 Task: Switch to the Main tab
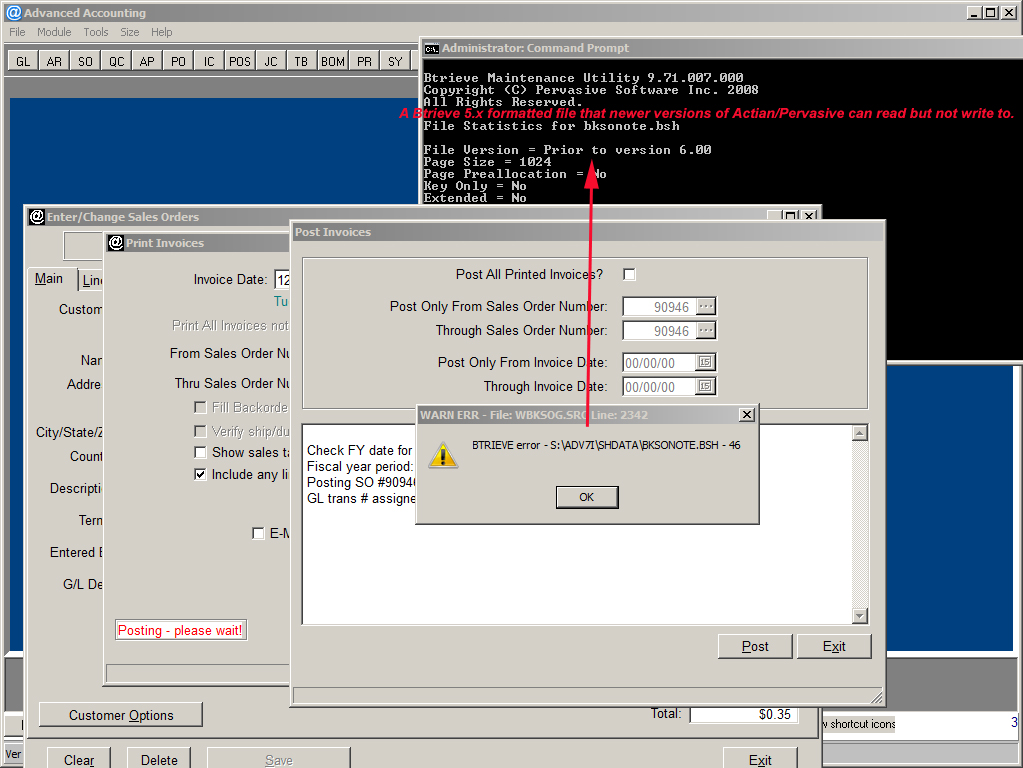click(50, 279)
